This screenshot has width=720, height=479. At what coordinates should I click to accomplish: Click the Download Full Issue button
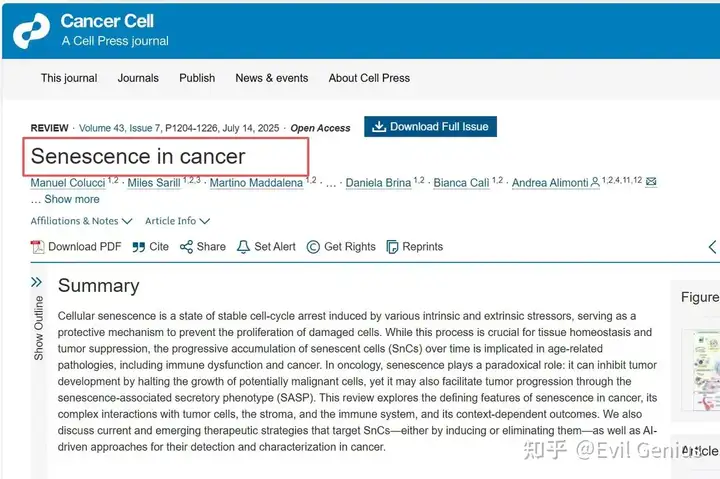pos(430,127)
